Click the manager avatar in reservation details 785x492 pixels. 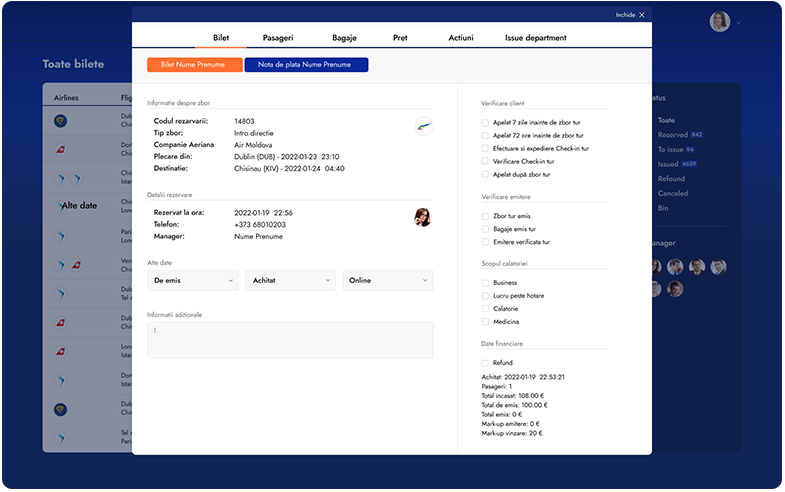(x=423, y=217)
